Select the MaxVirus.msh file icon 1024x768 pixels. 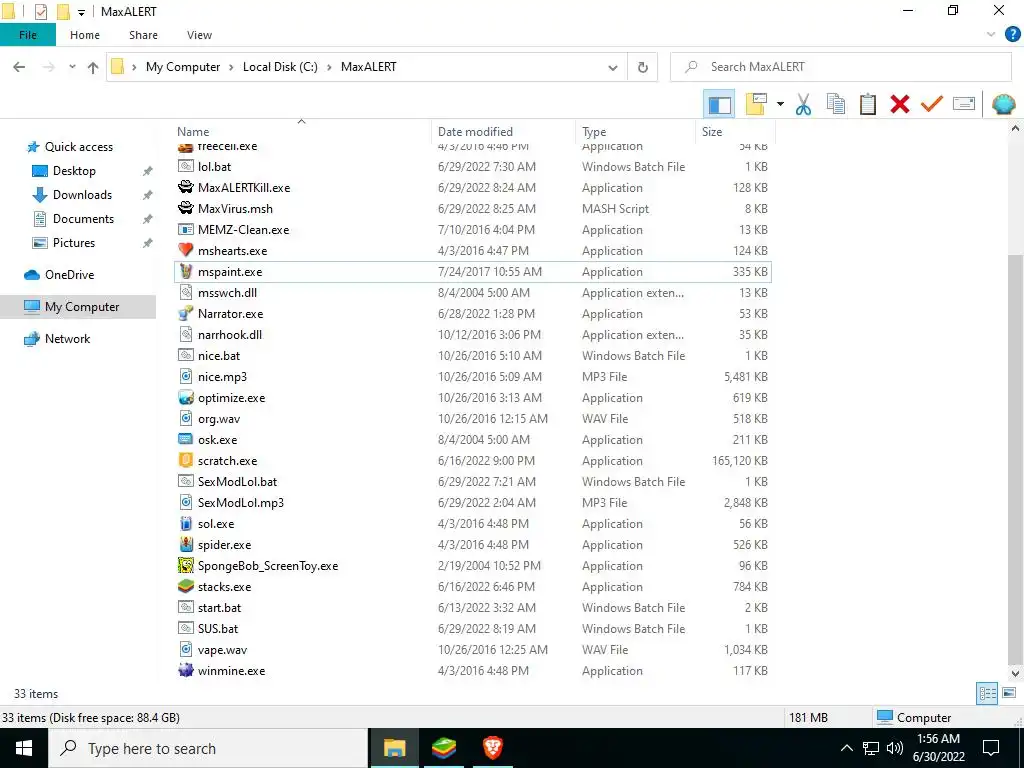(186, 208)
